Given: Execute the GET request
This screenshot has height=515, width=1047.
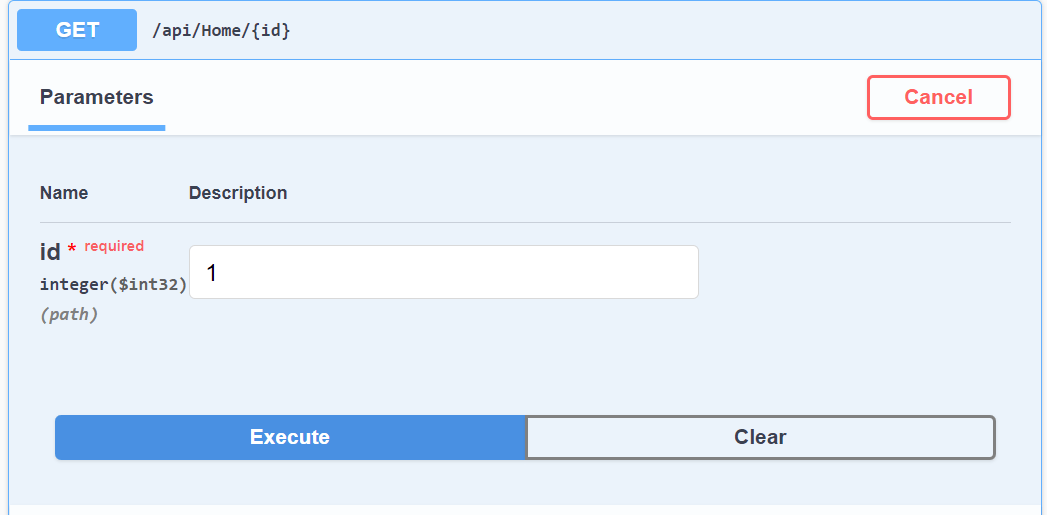Looking at the screenshot, I should tap(290, 438).
